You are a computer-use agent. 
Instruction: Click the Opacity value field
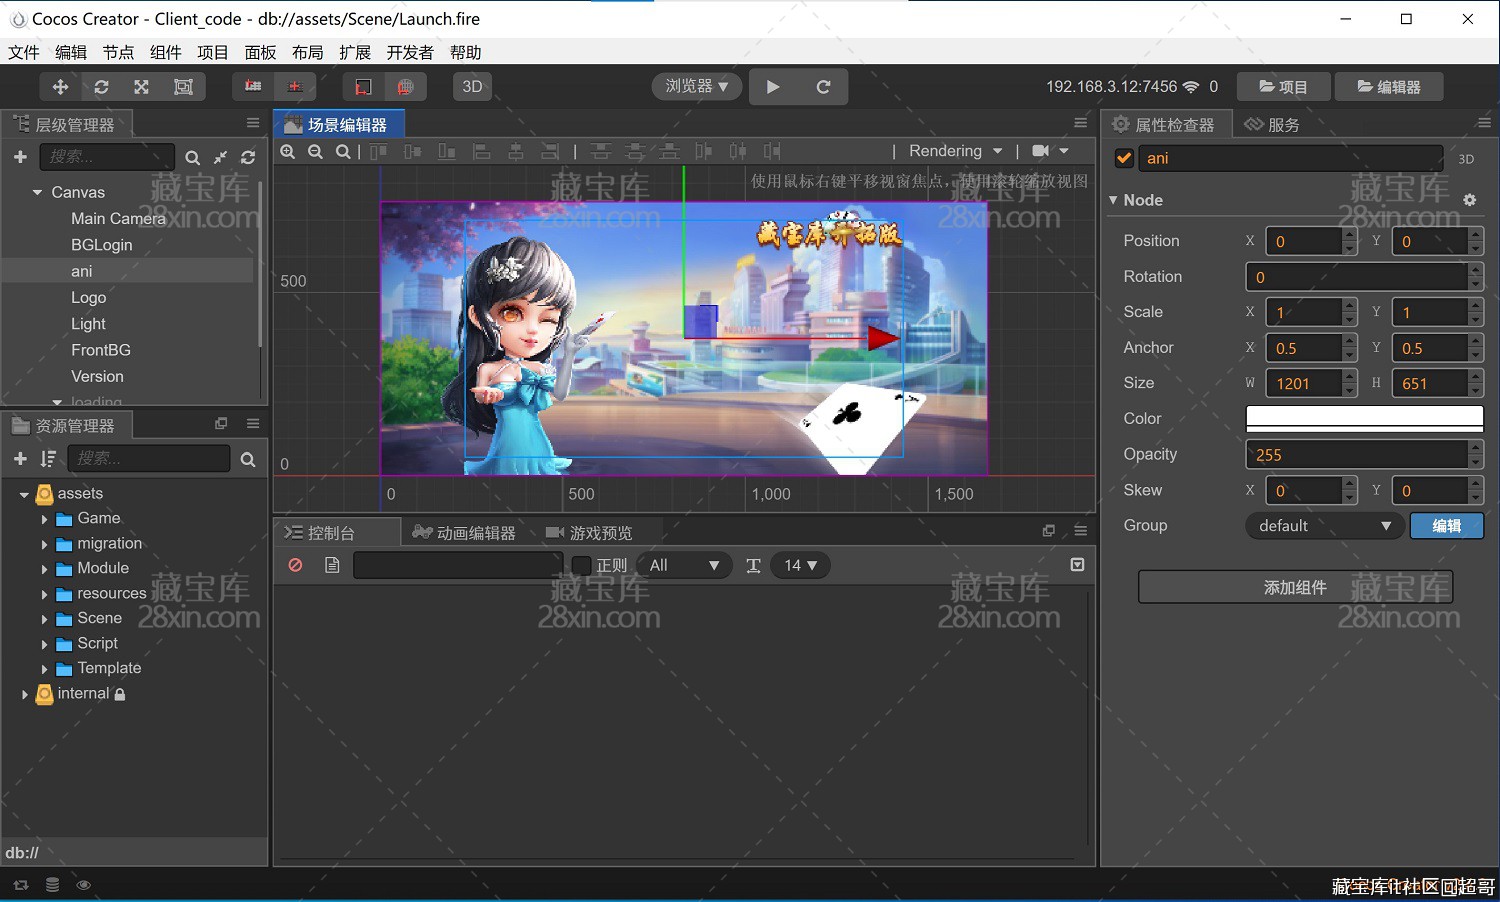click(x=1357, y=455)
